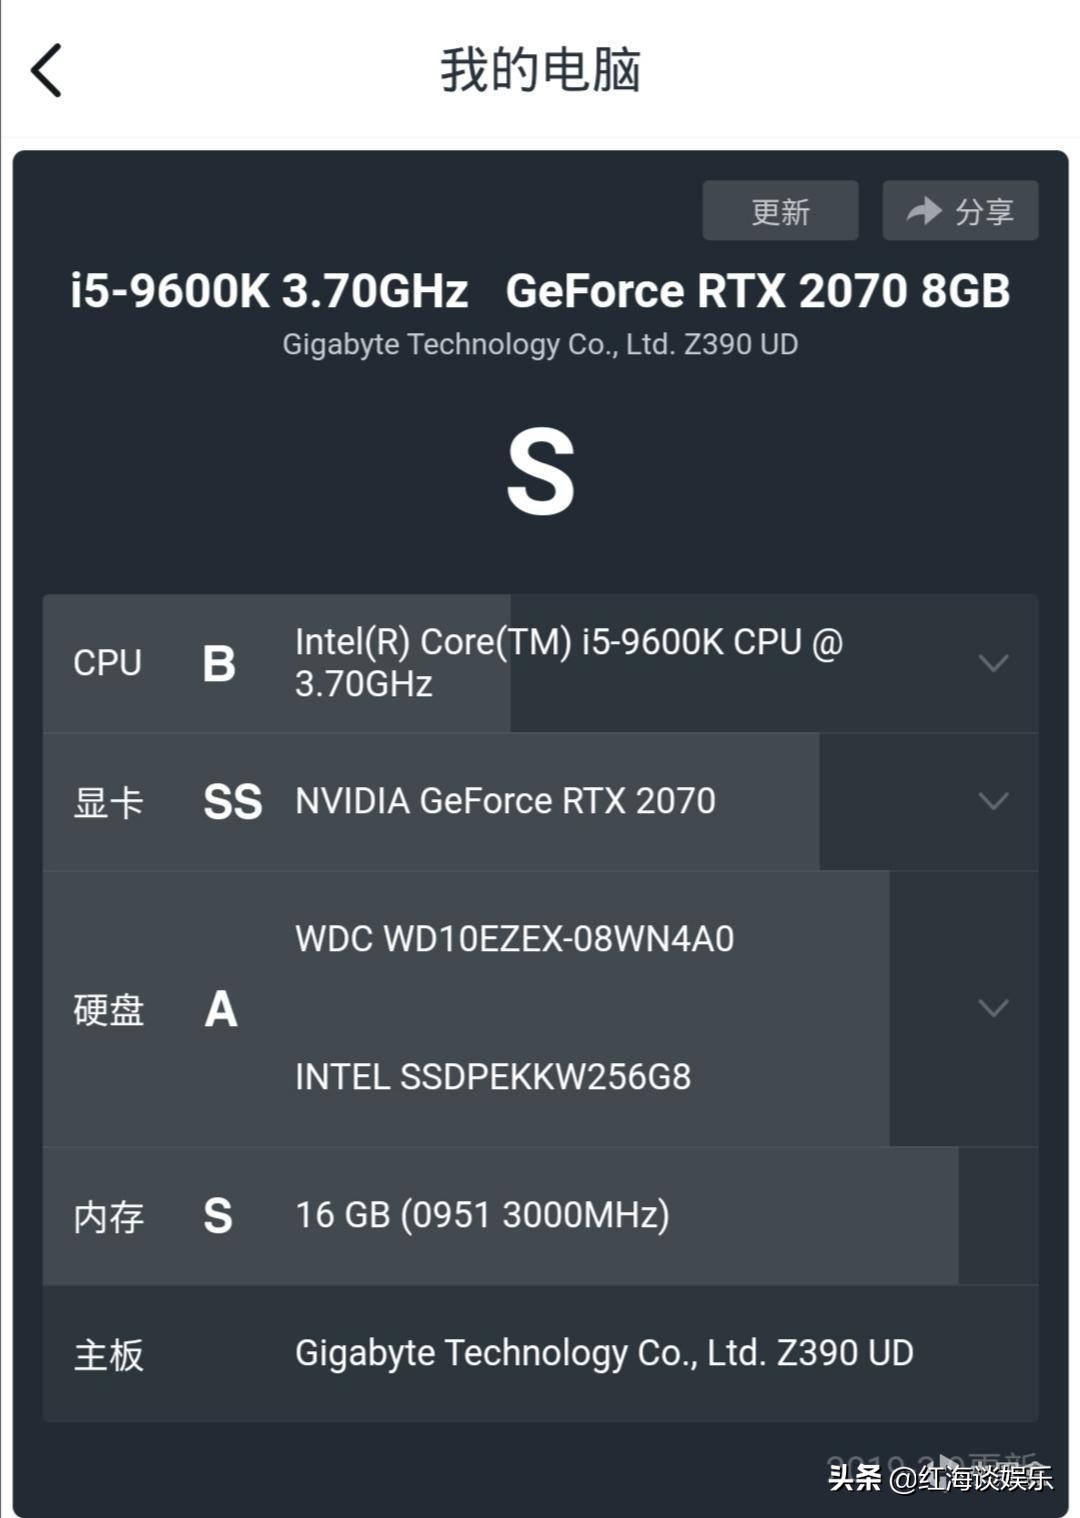This screenshot has height=1518, width=1080.
Task: Tap the memory S grade badge
Action: (218, 1216)
